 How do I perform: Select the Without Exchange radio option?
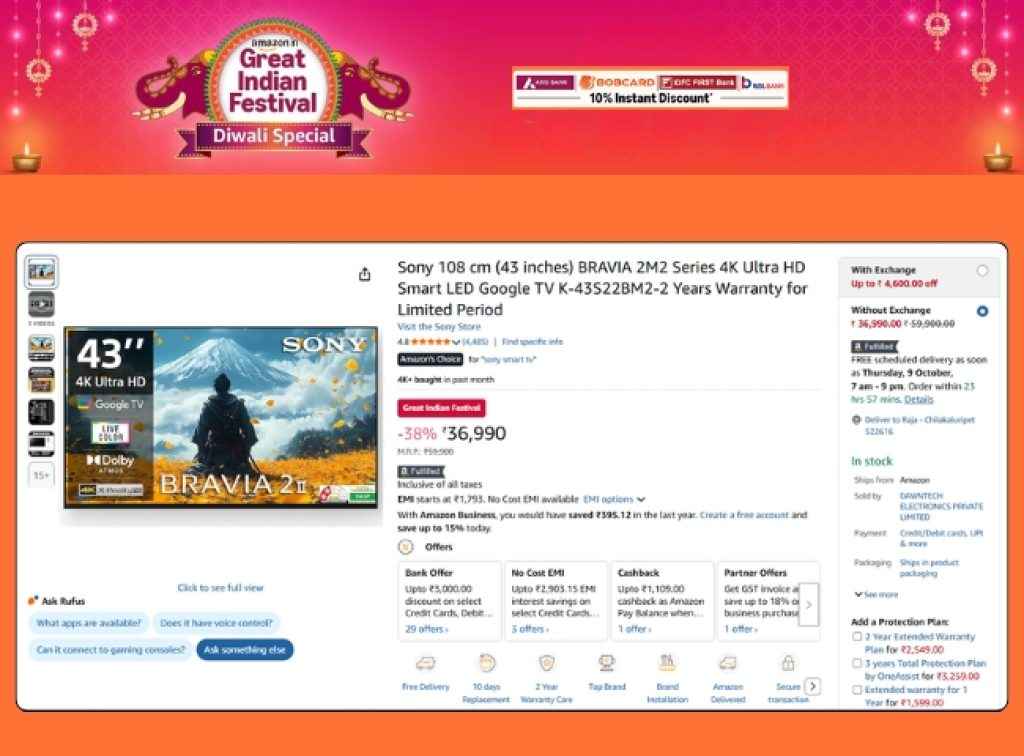tap(982, 311)
